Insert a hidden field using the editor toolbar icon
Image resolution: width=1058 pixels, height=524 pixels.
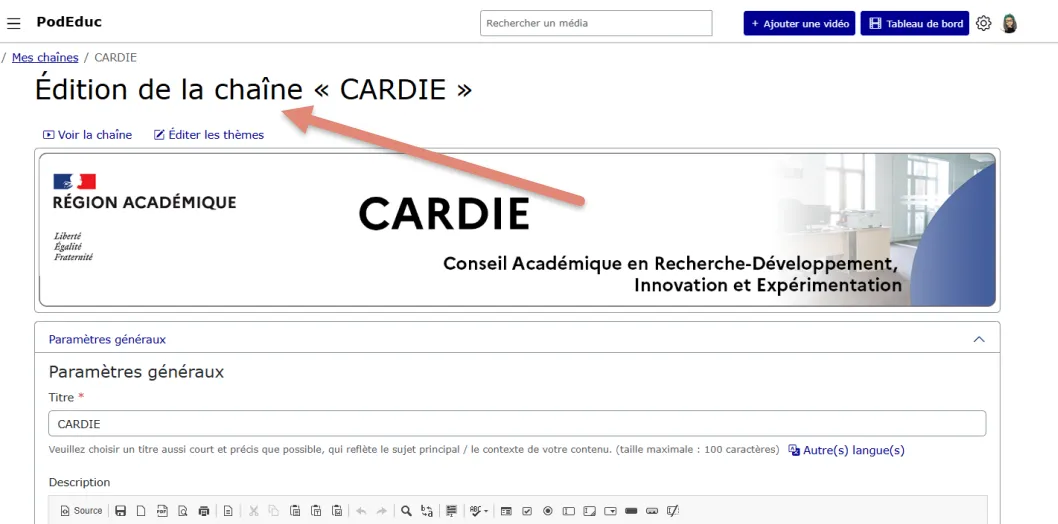tap(673, 511)
